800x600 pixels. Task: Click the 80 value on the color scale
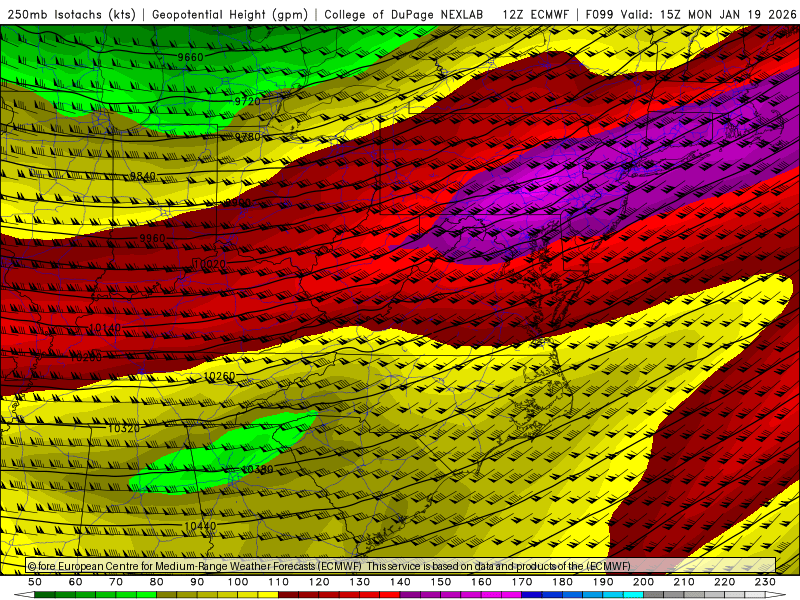(156, 582)
